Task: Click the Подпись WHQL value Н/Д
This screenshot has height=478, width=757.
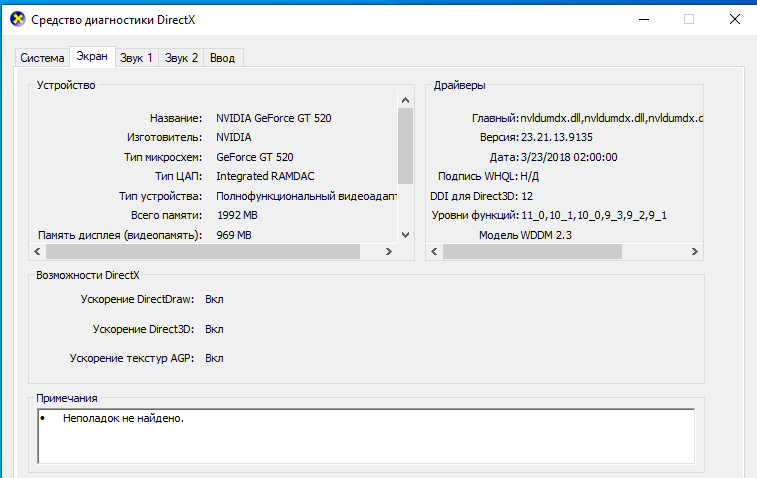Action: [x=530, y=176]
